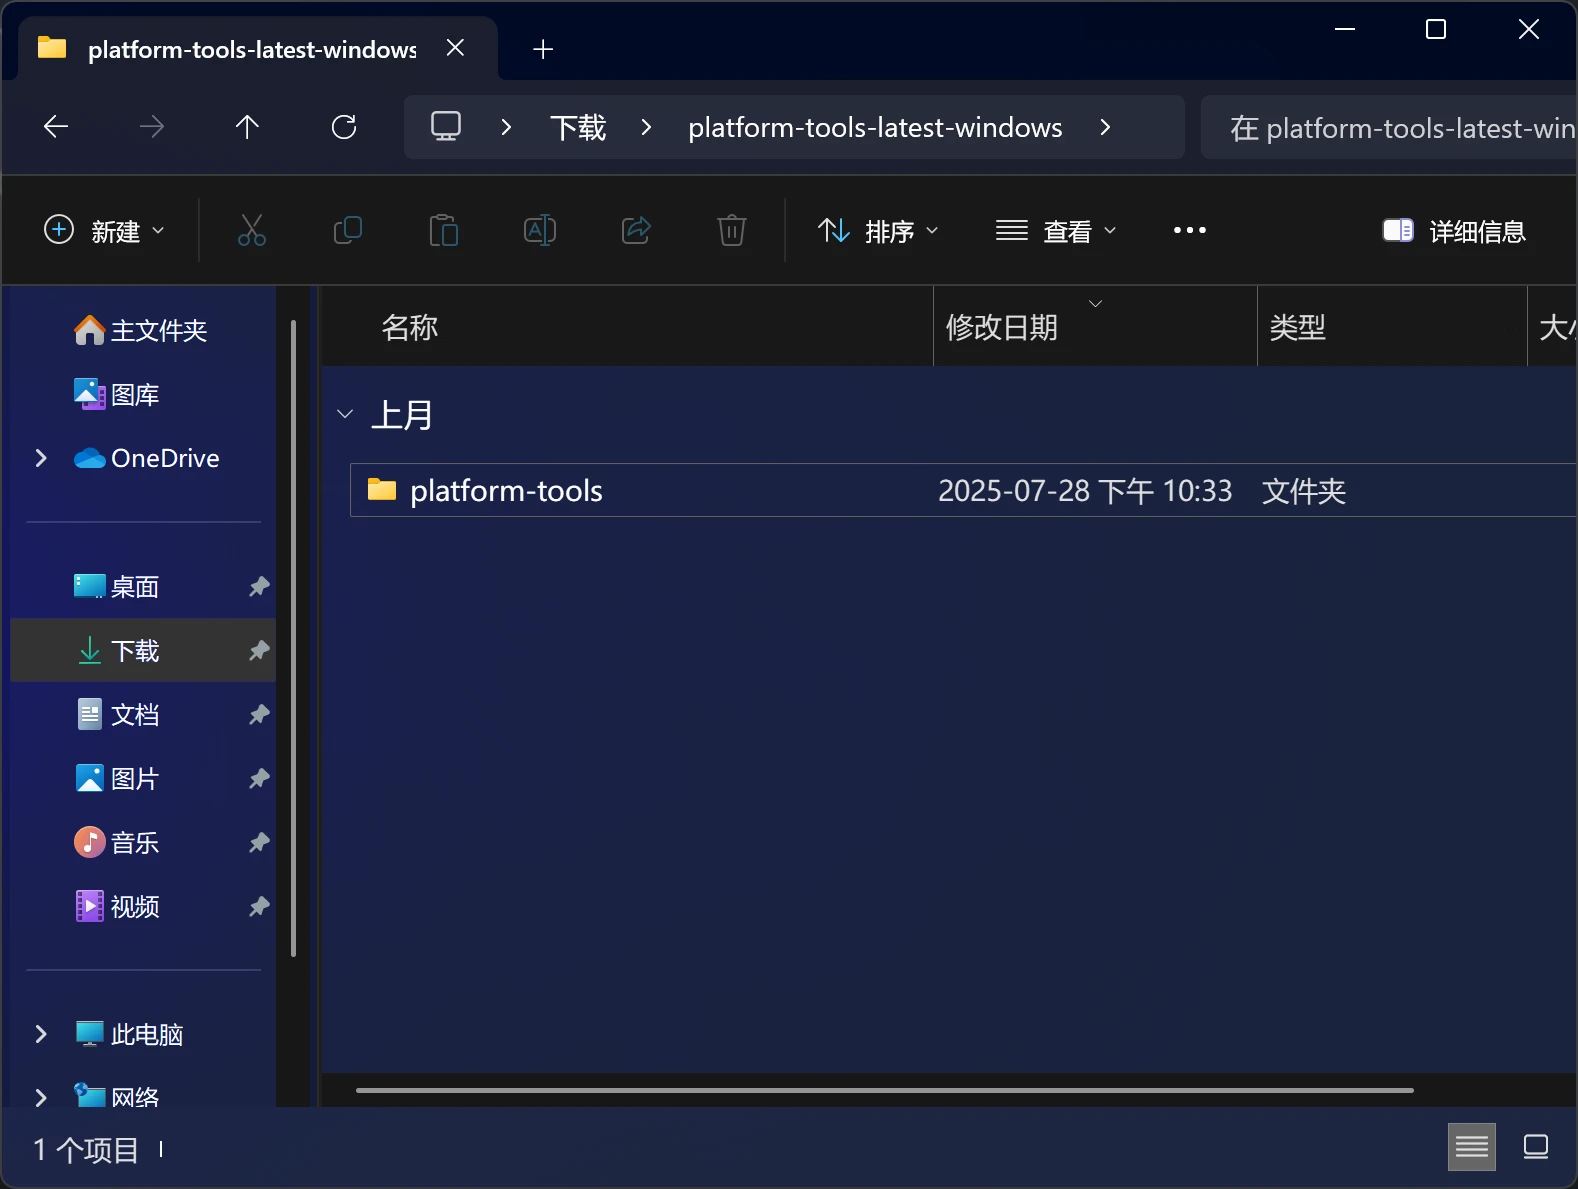Close the platform-tools-latest-windows tab
The image size is (1578, 1189).
pos(455,48)
